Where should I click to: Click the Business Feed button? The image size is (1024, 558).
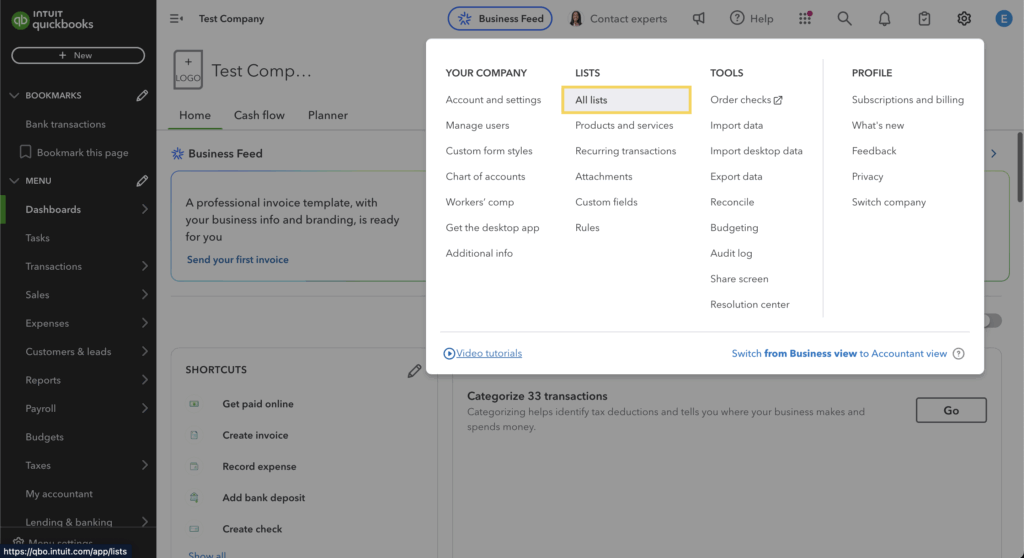coord(499,19)
